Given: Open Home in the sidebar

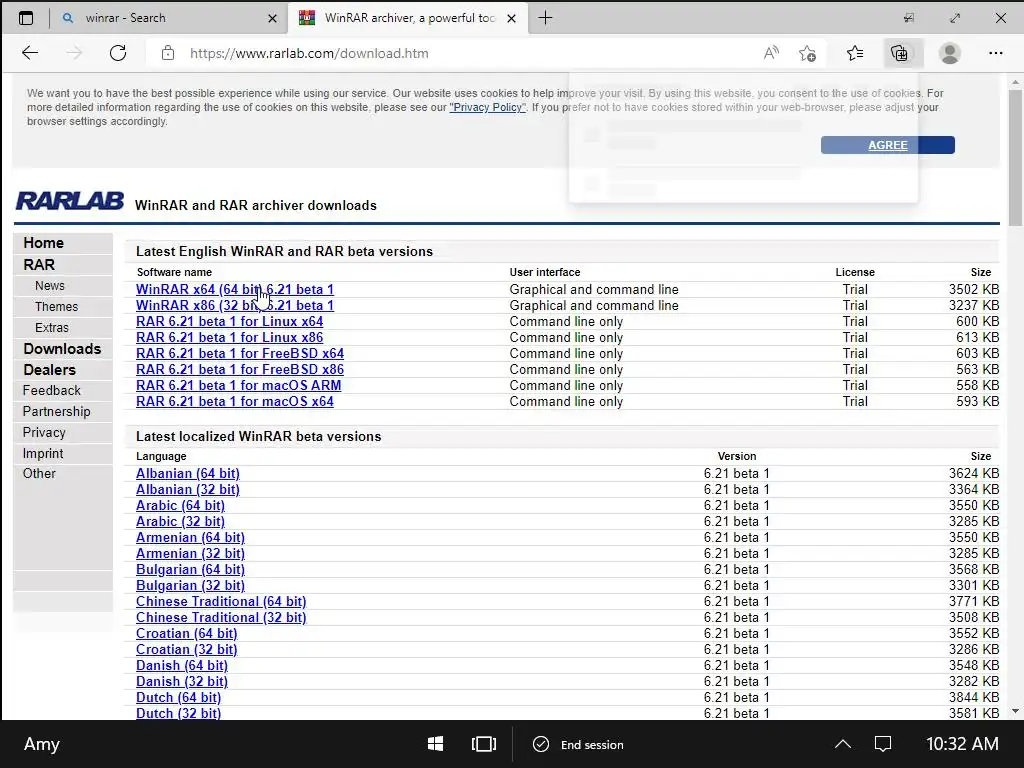Looking at the screenshot, I should (43, 243).
